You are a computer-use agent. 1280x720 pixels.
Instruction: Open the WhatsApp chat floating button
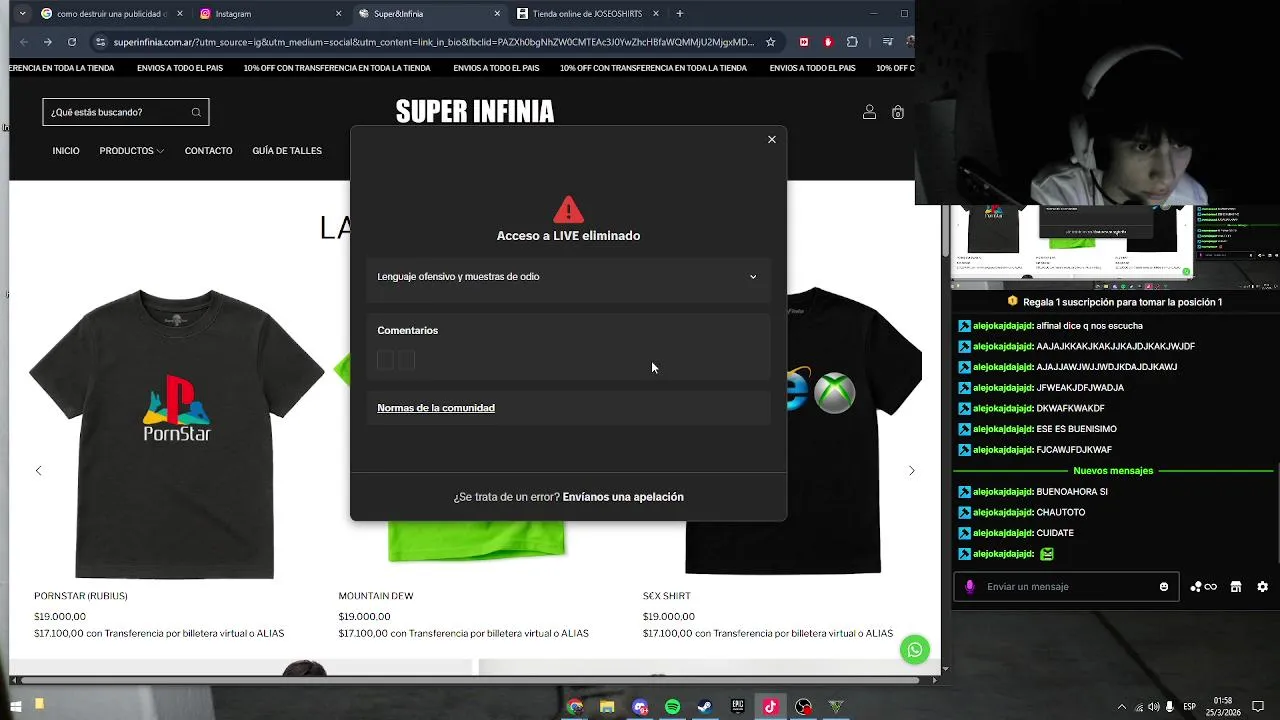(914, 650)
